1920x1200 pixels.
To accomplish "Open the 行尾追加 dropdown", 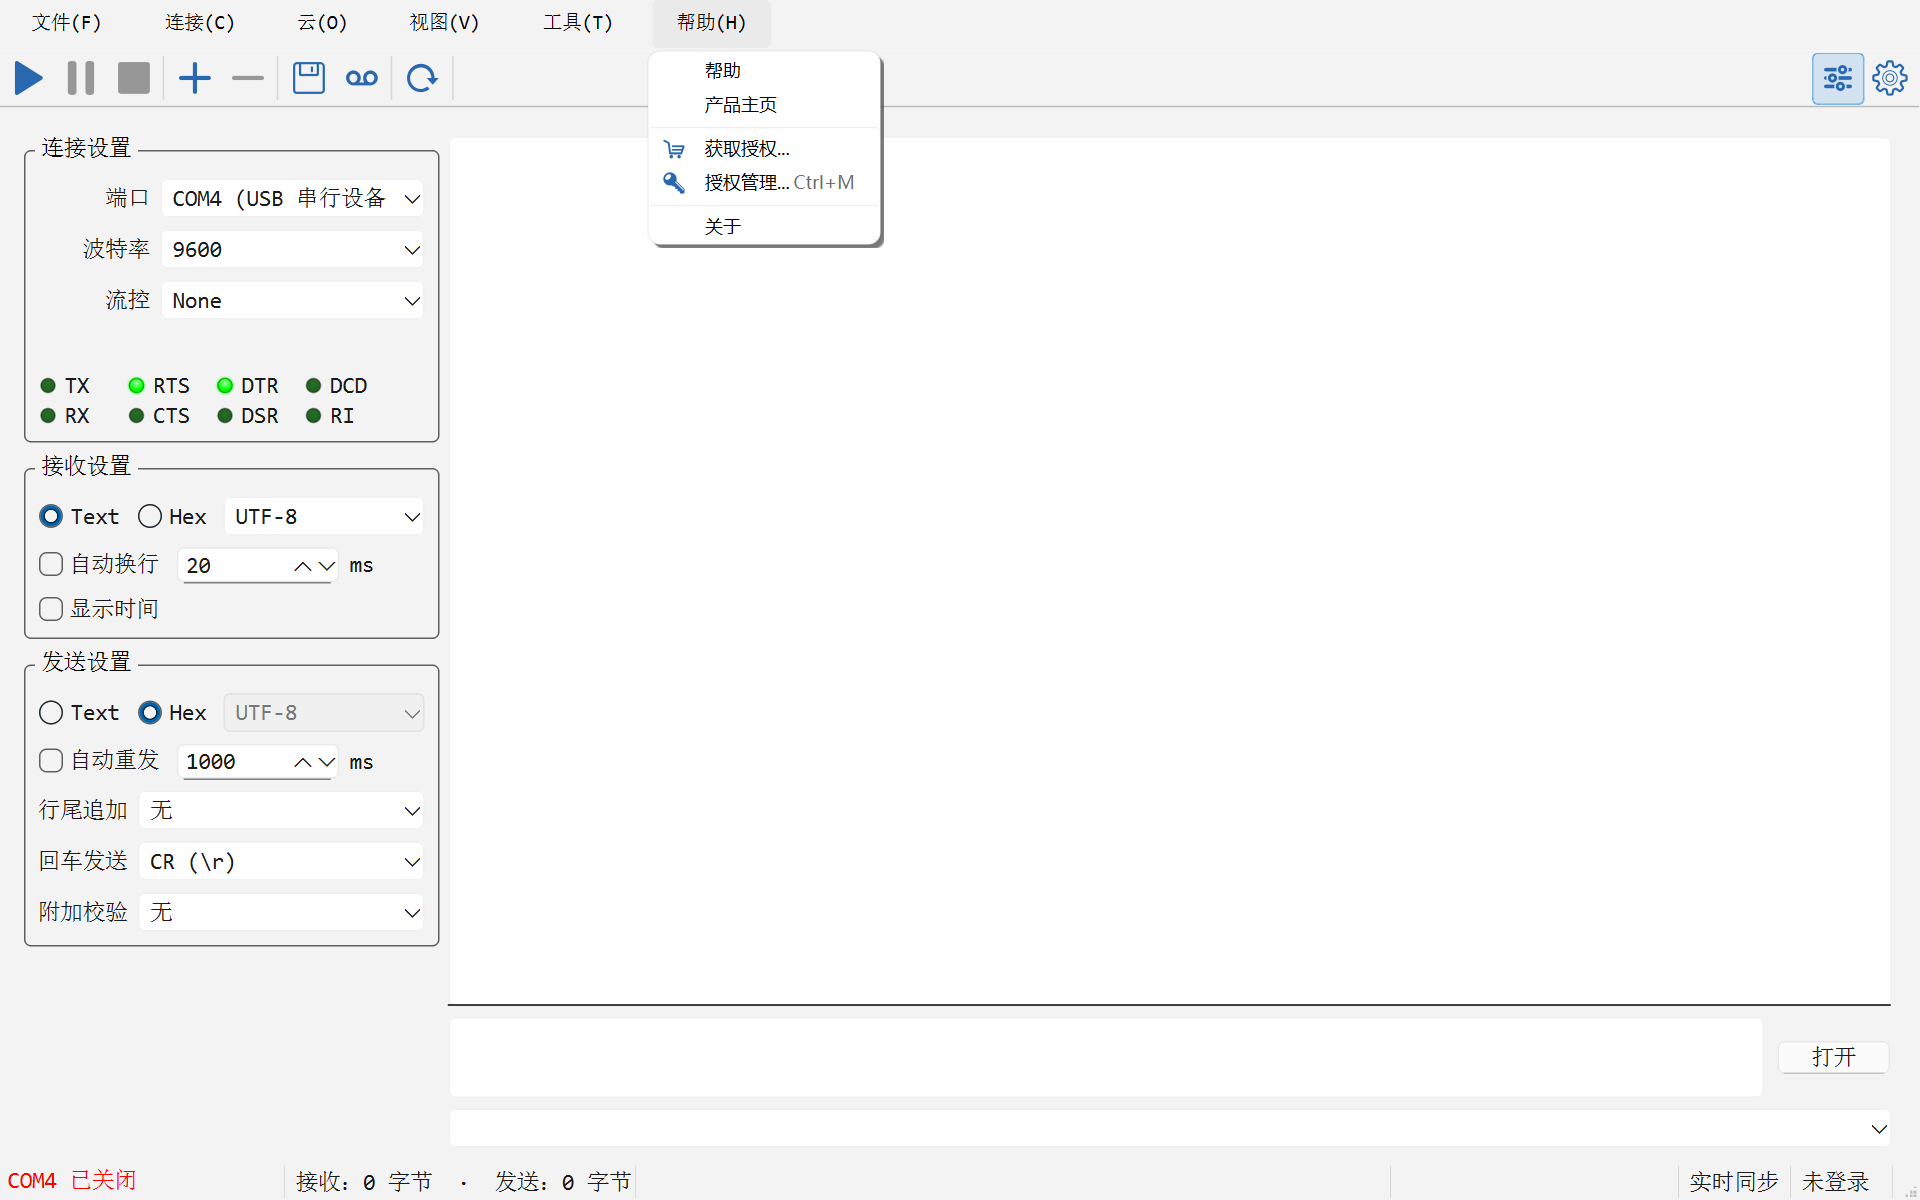I will pyautogui.click(x=281, y=811).
